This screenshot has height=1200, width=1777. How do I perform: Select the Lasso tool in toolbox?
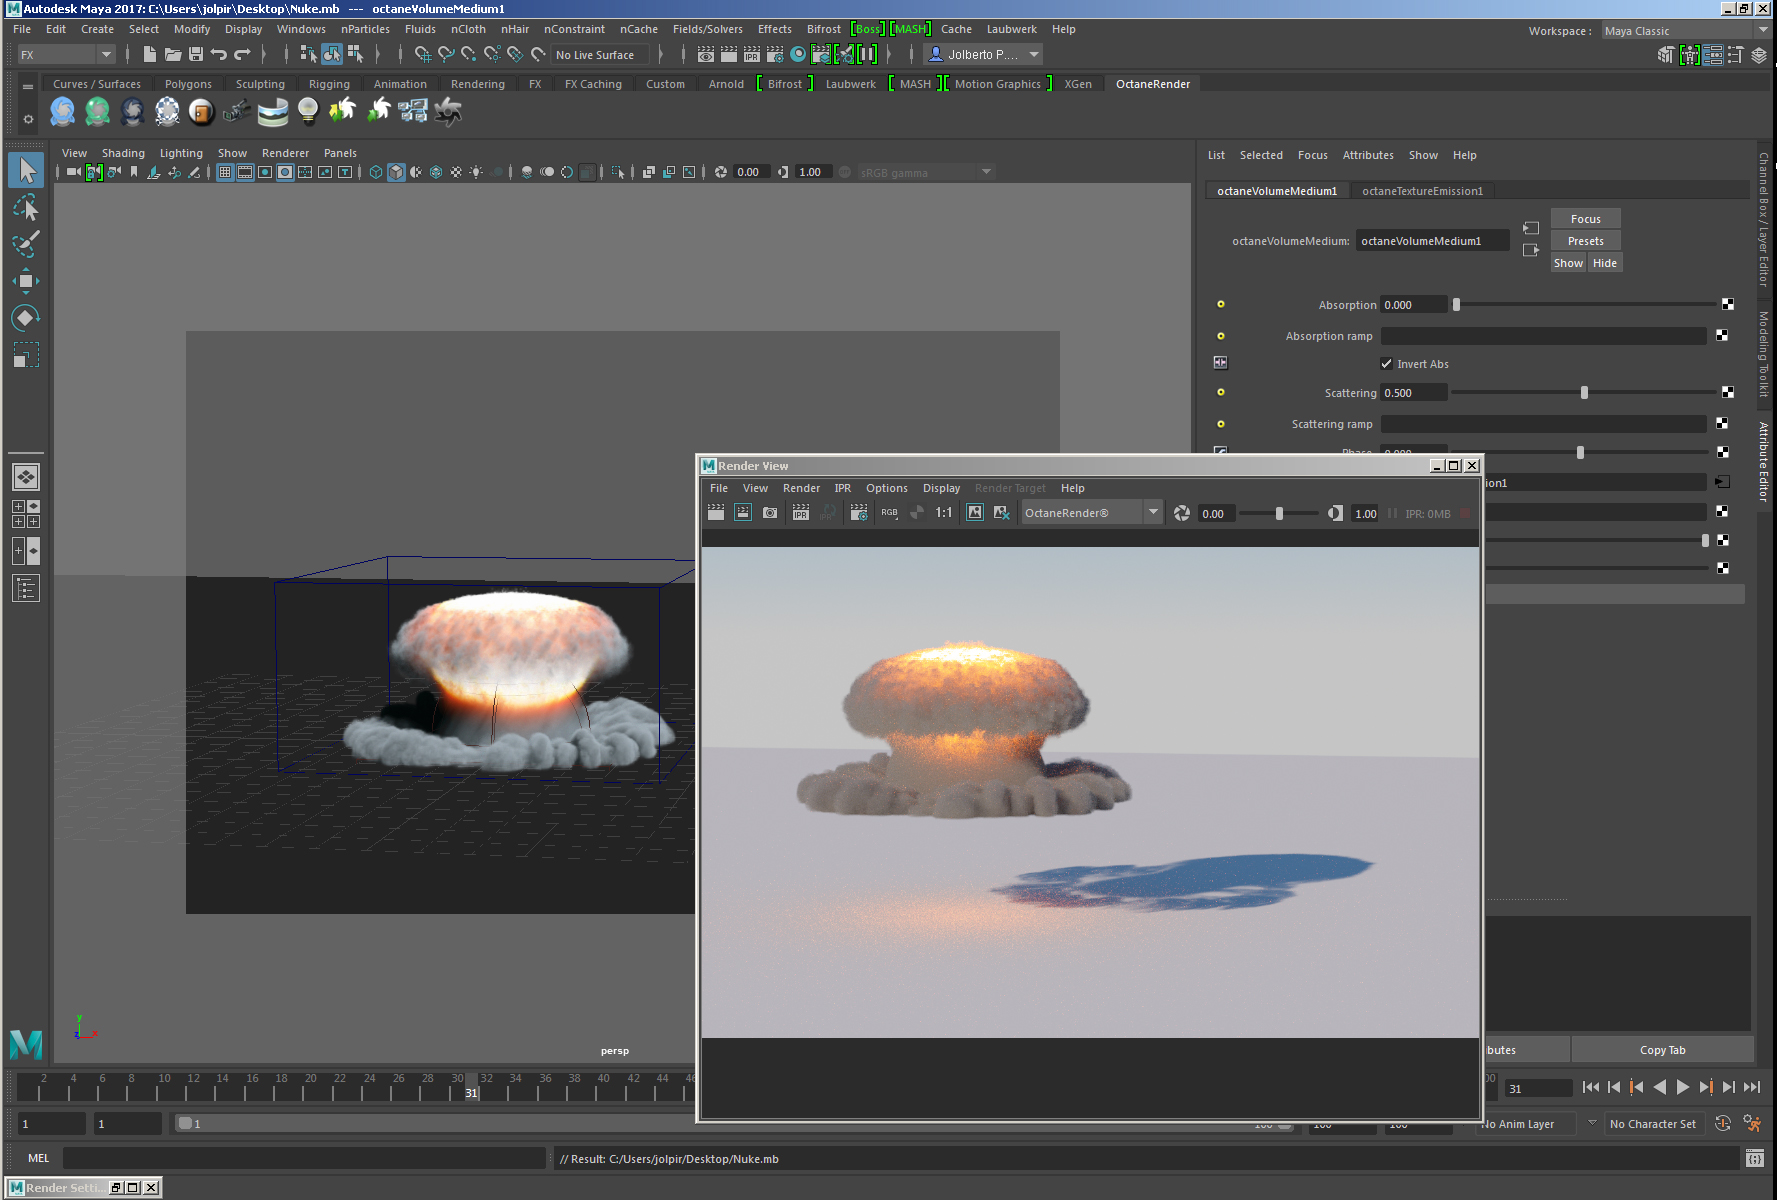[26, 207]
